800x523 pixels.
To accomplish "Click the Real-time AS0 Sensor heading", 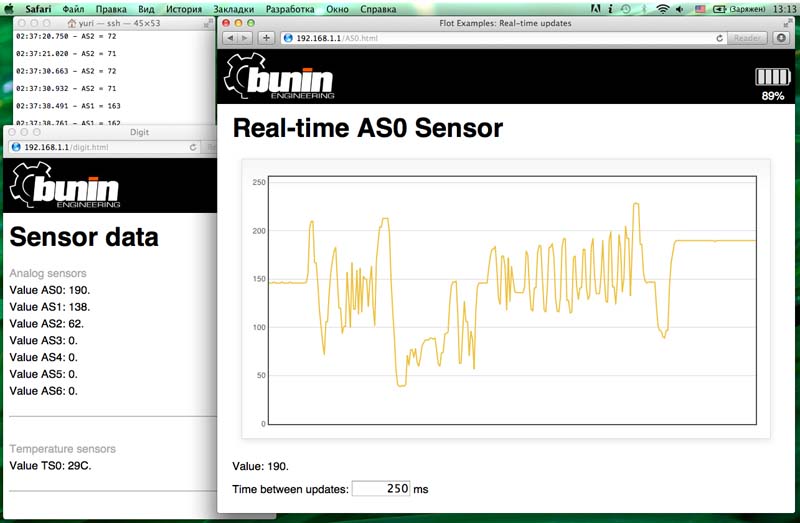I will pos(368,128).
